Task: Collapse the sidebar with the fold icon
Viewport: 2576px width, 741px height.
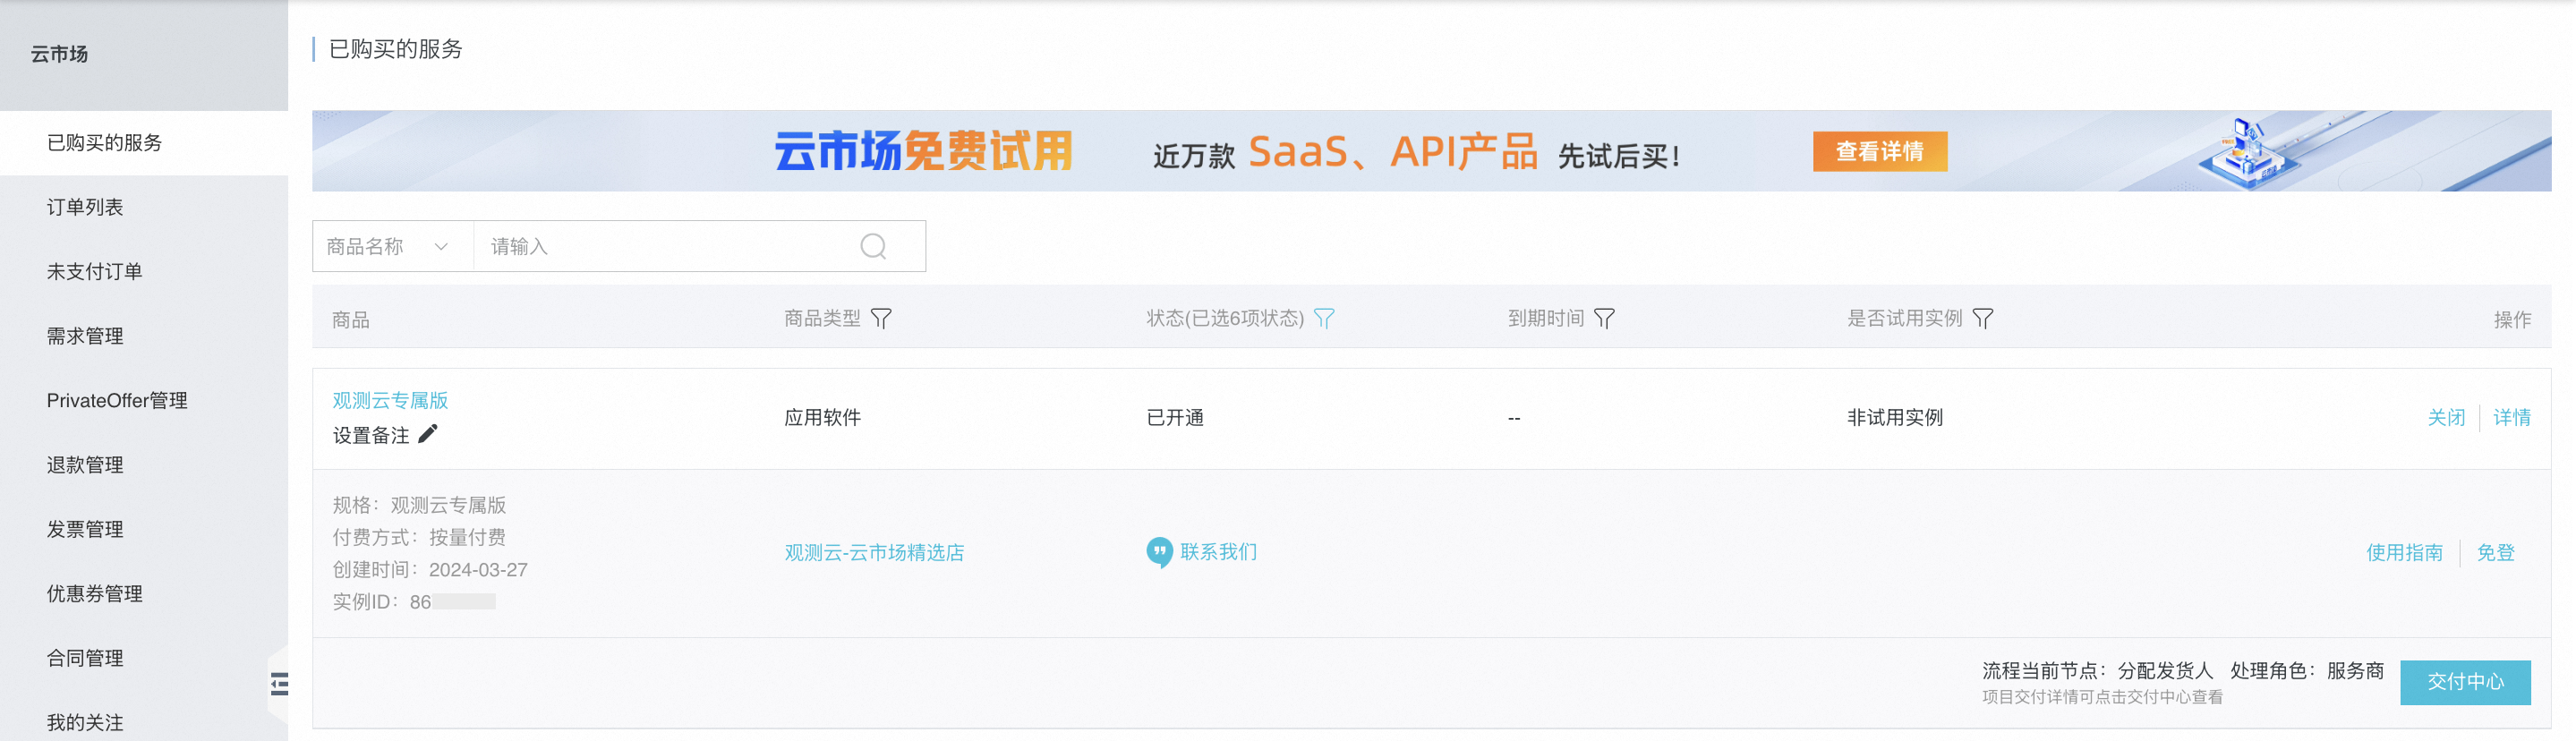Action: pyautogui.click(x=279, y=684)
